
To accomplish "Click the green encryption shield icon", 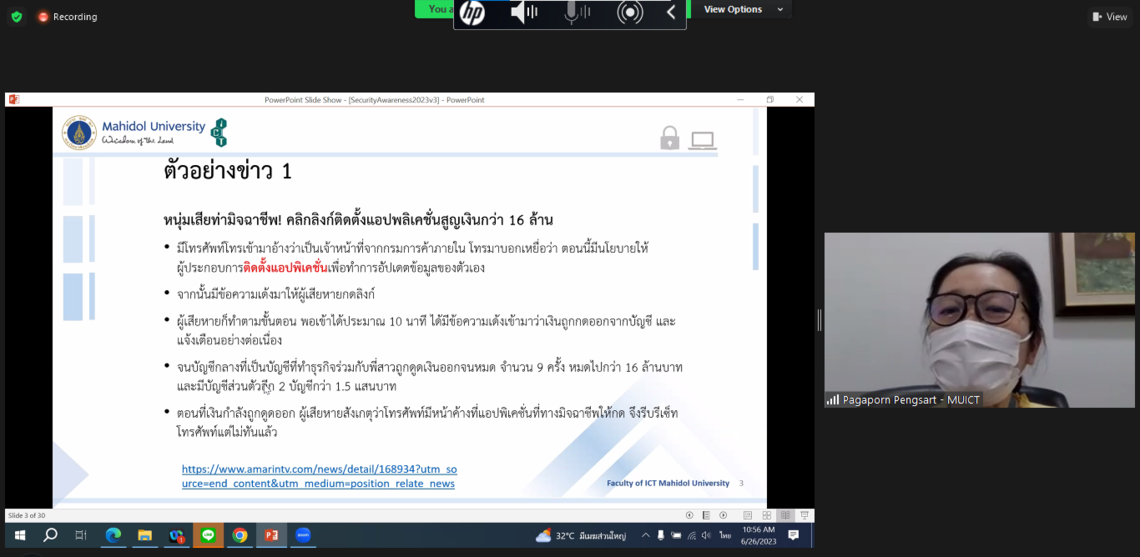I will [x=16, y=17].
